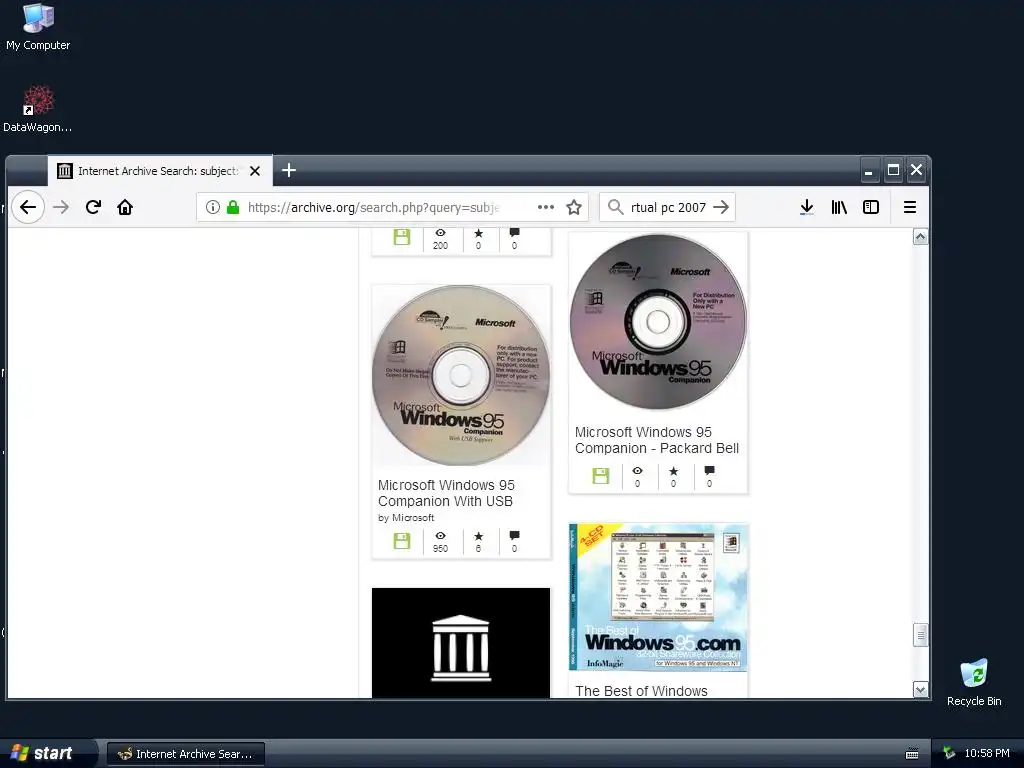Viewport: 1024px width, 768px height.
Task: Open the Windows 95 Companion With USB disc thumbnail
Action: pos(460,375)
